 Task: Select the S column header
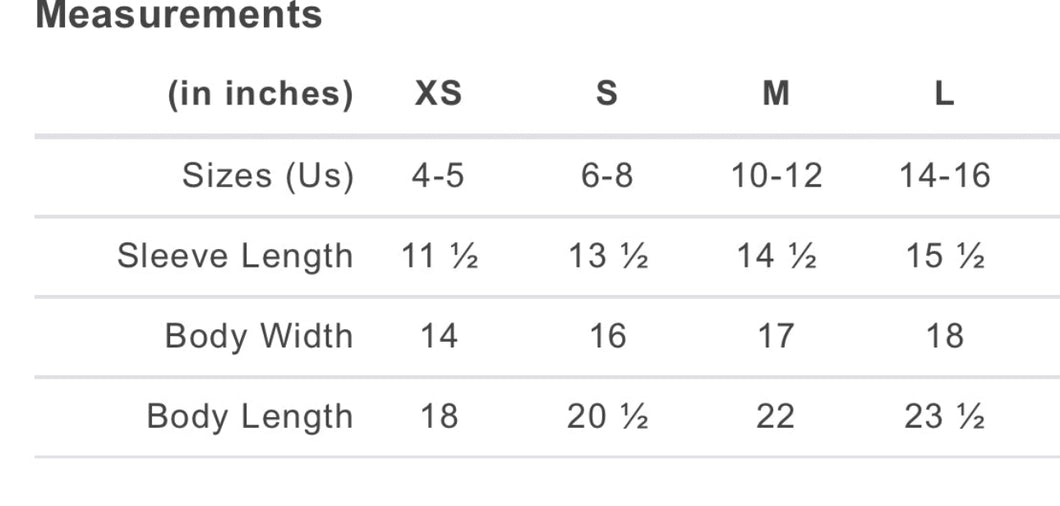(606, 94)
